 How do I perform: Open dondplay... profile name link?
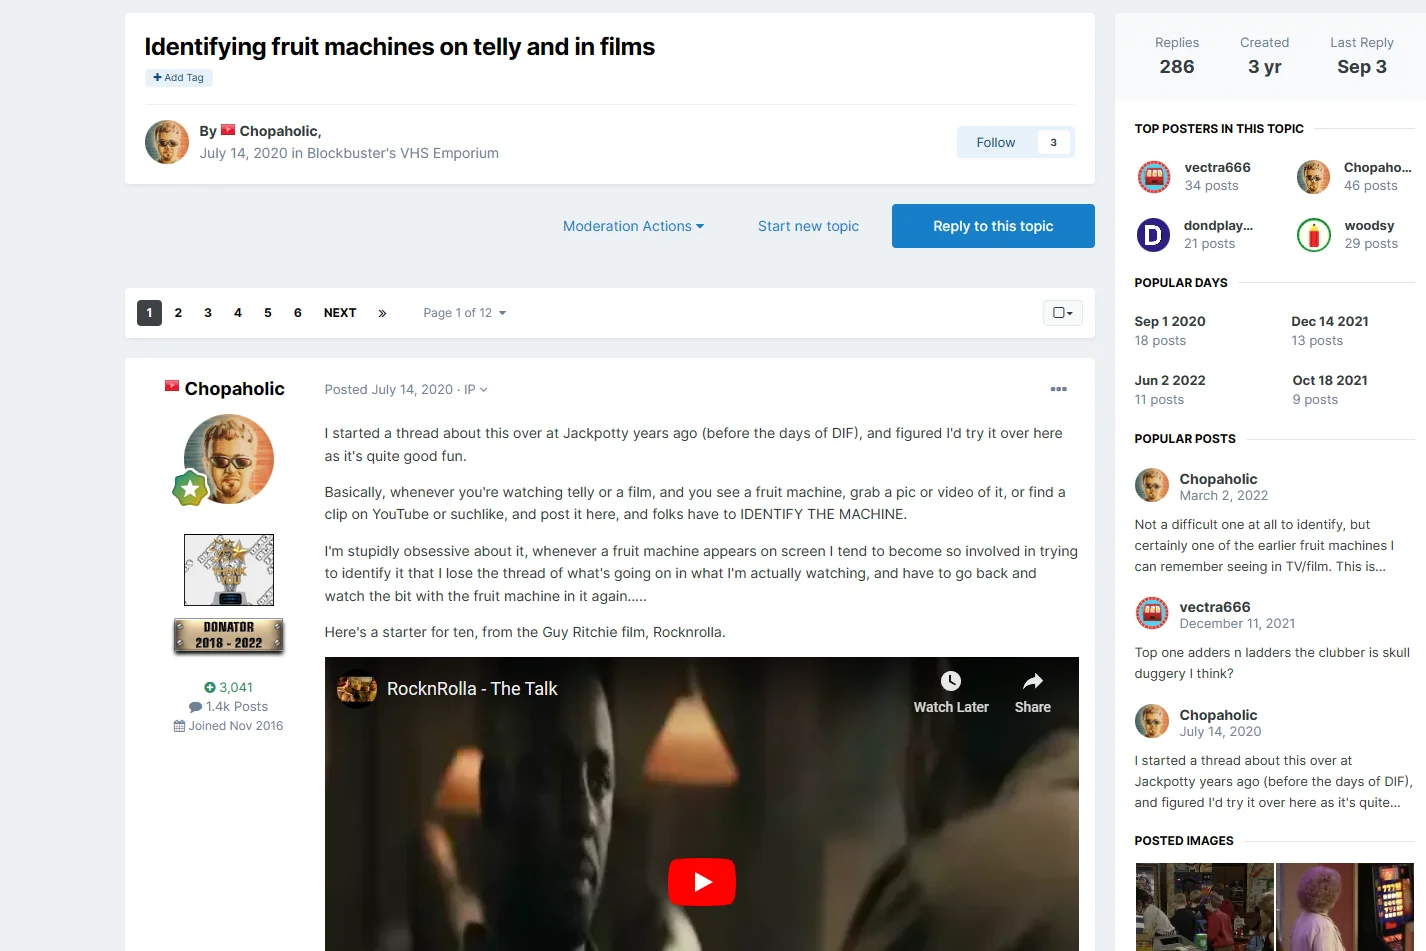[x=1218, y=226]
